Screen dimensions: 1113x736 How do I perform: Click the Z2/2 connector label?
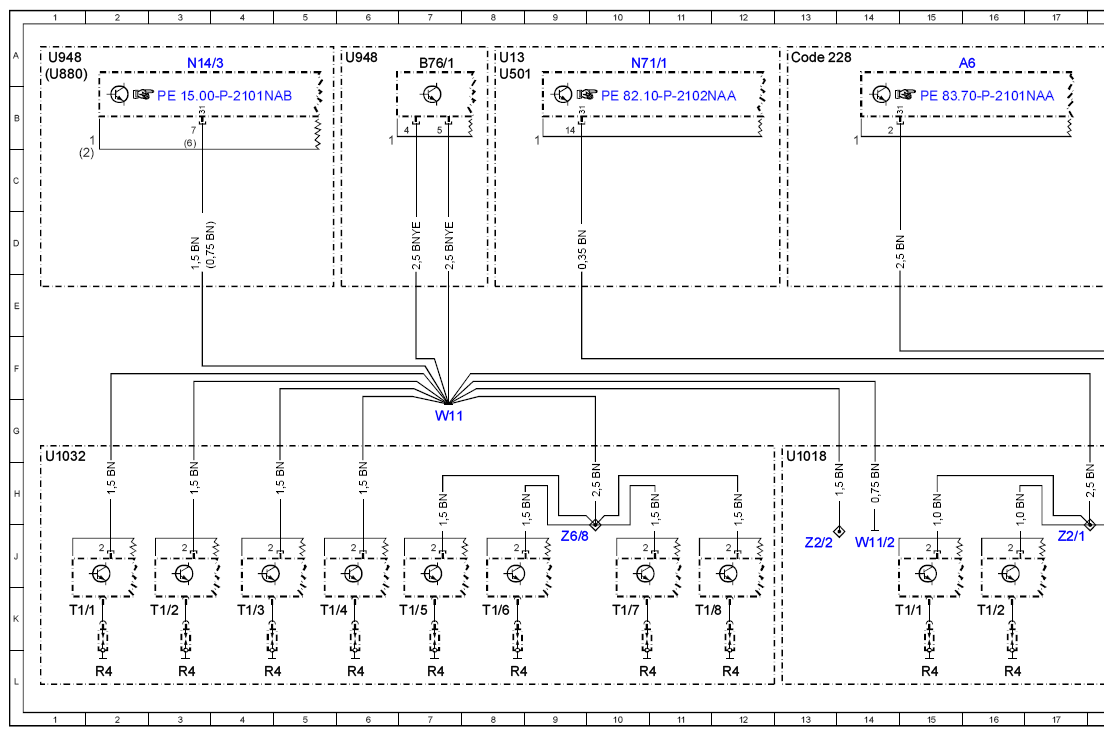818,542
